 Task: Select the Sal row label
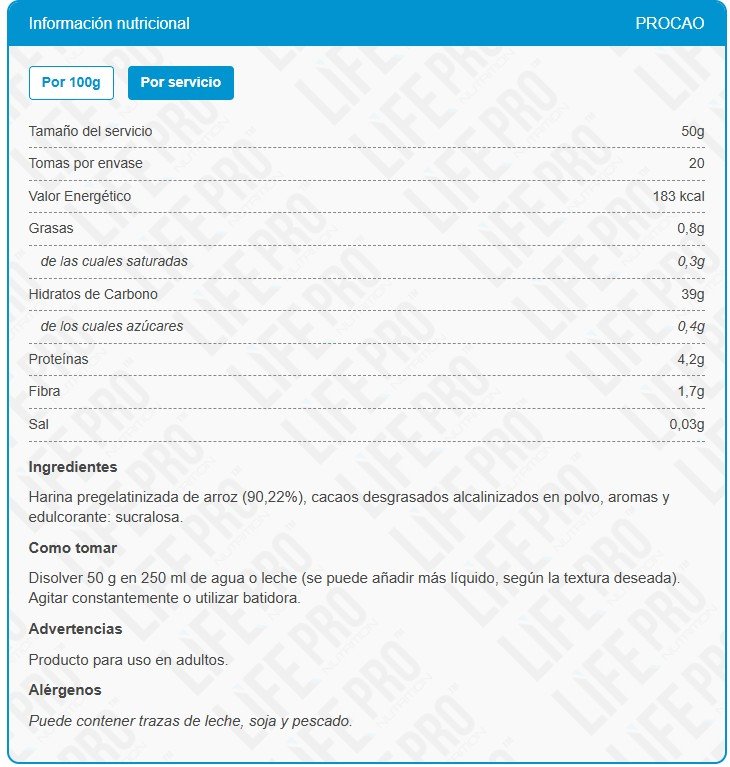38,424
